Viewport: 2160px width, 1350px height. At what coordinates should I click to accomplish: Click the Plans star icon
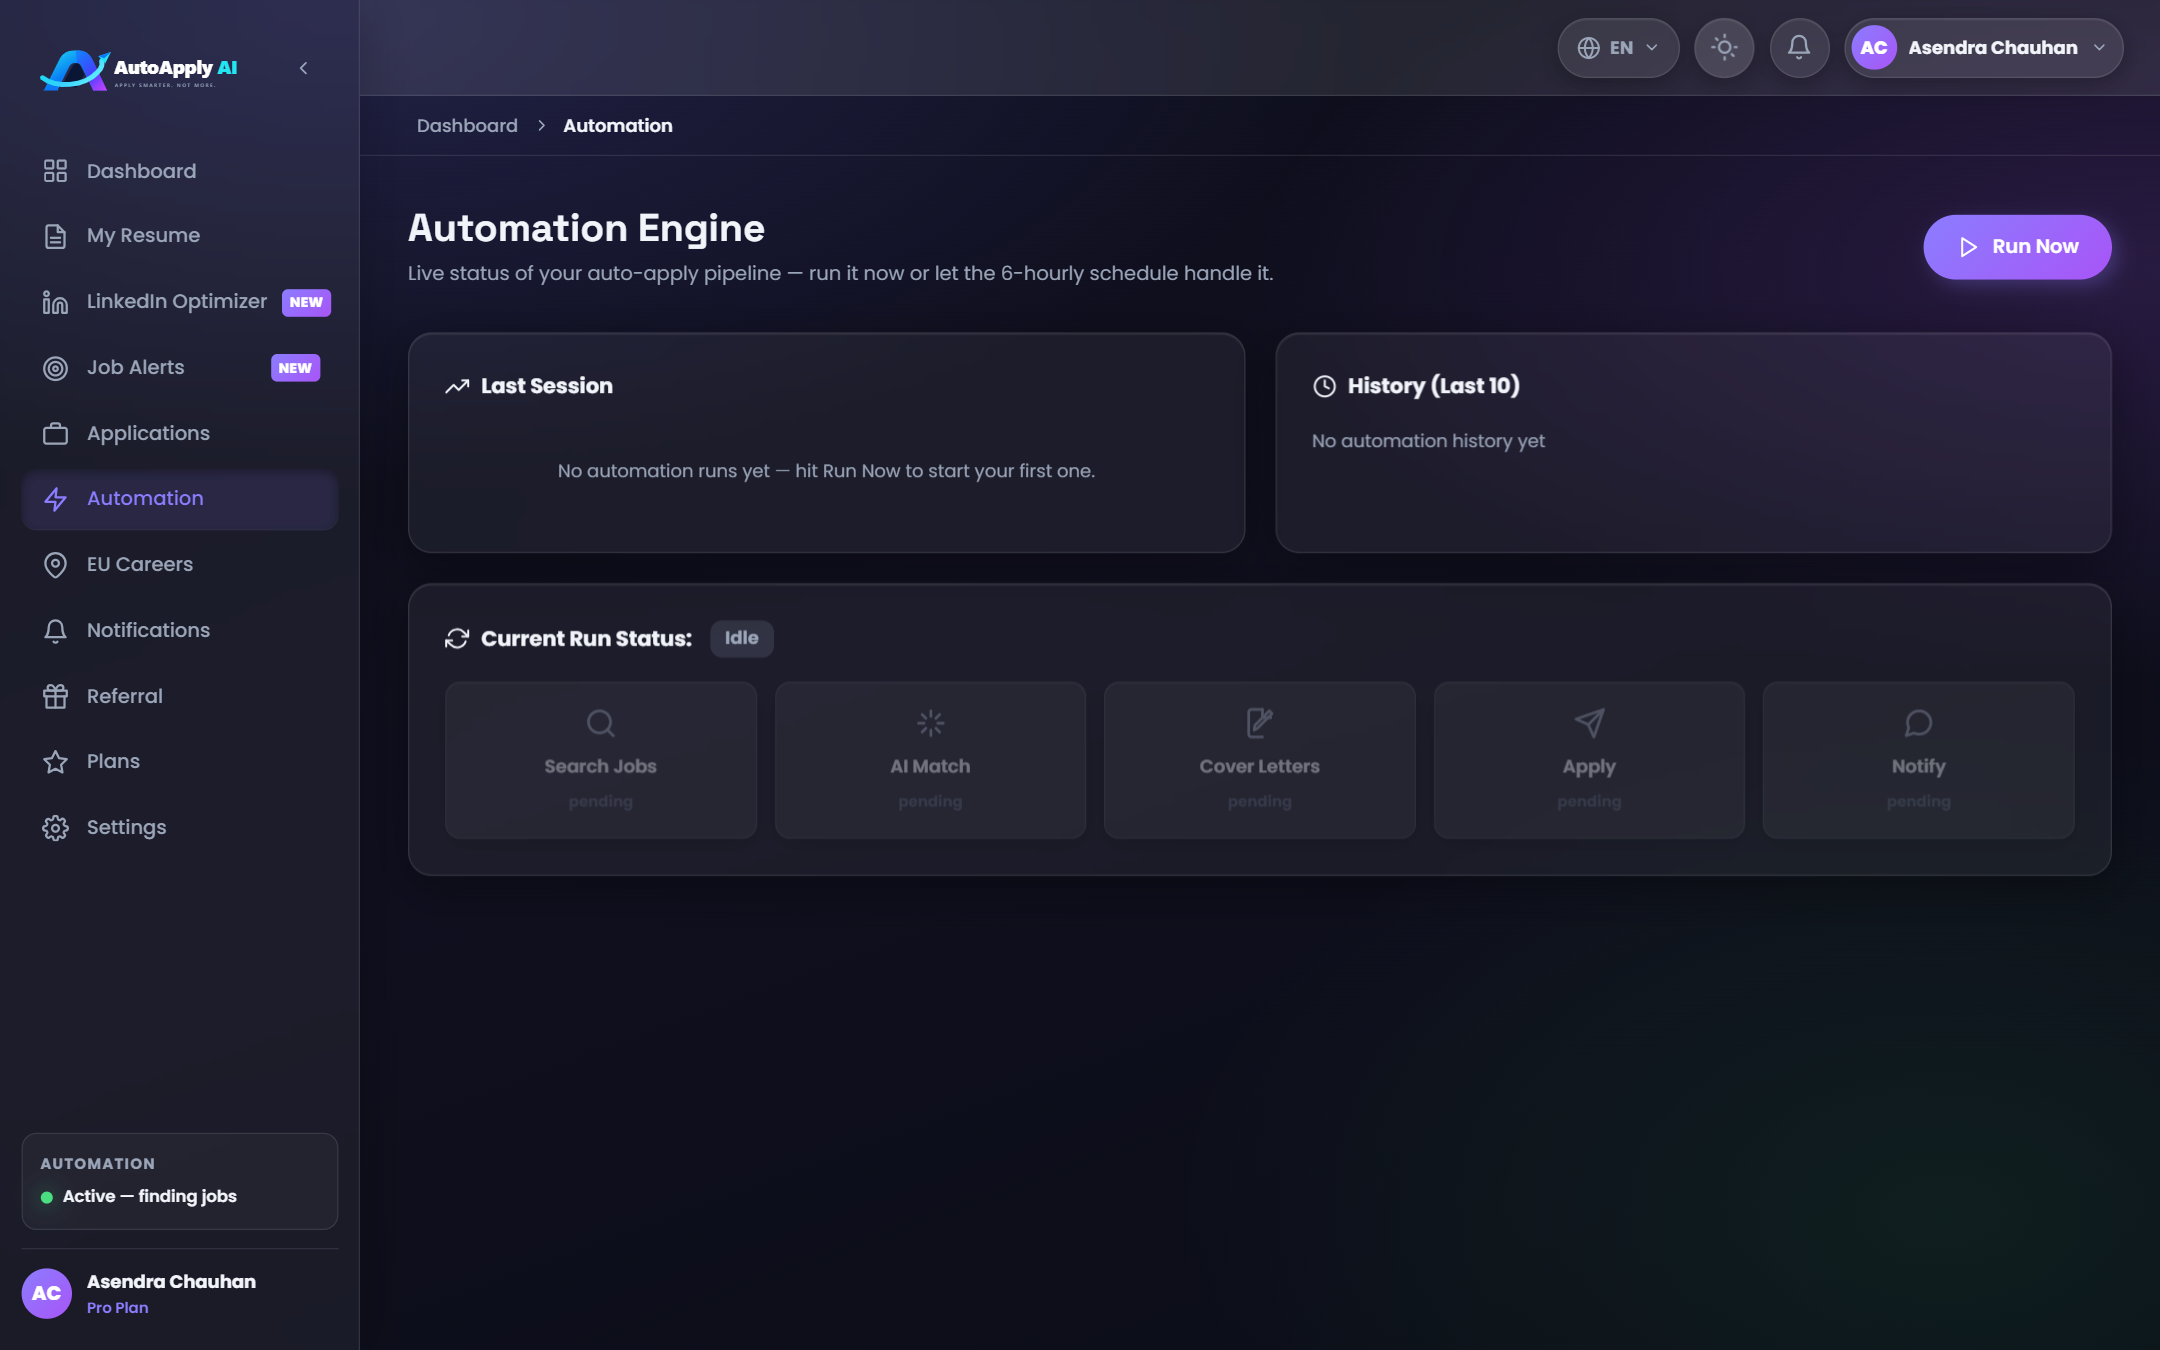click(55, 762)
